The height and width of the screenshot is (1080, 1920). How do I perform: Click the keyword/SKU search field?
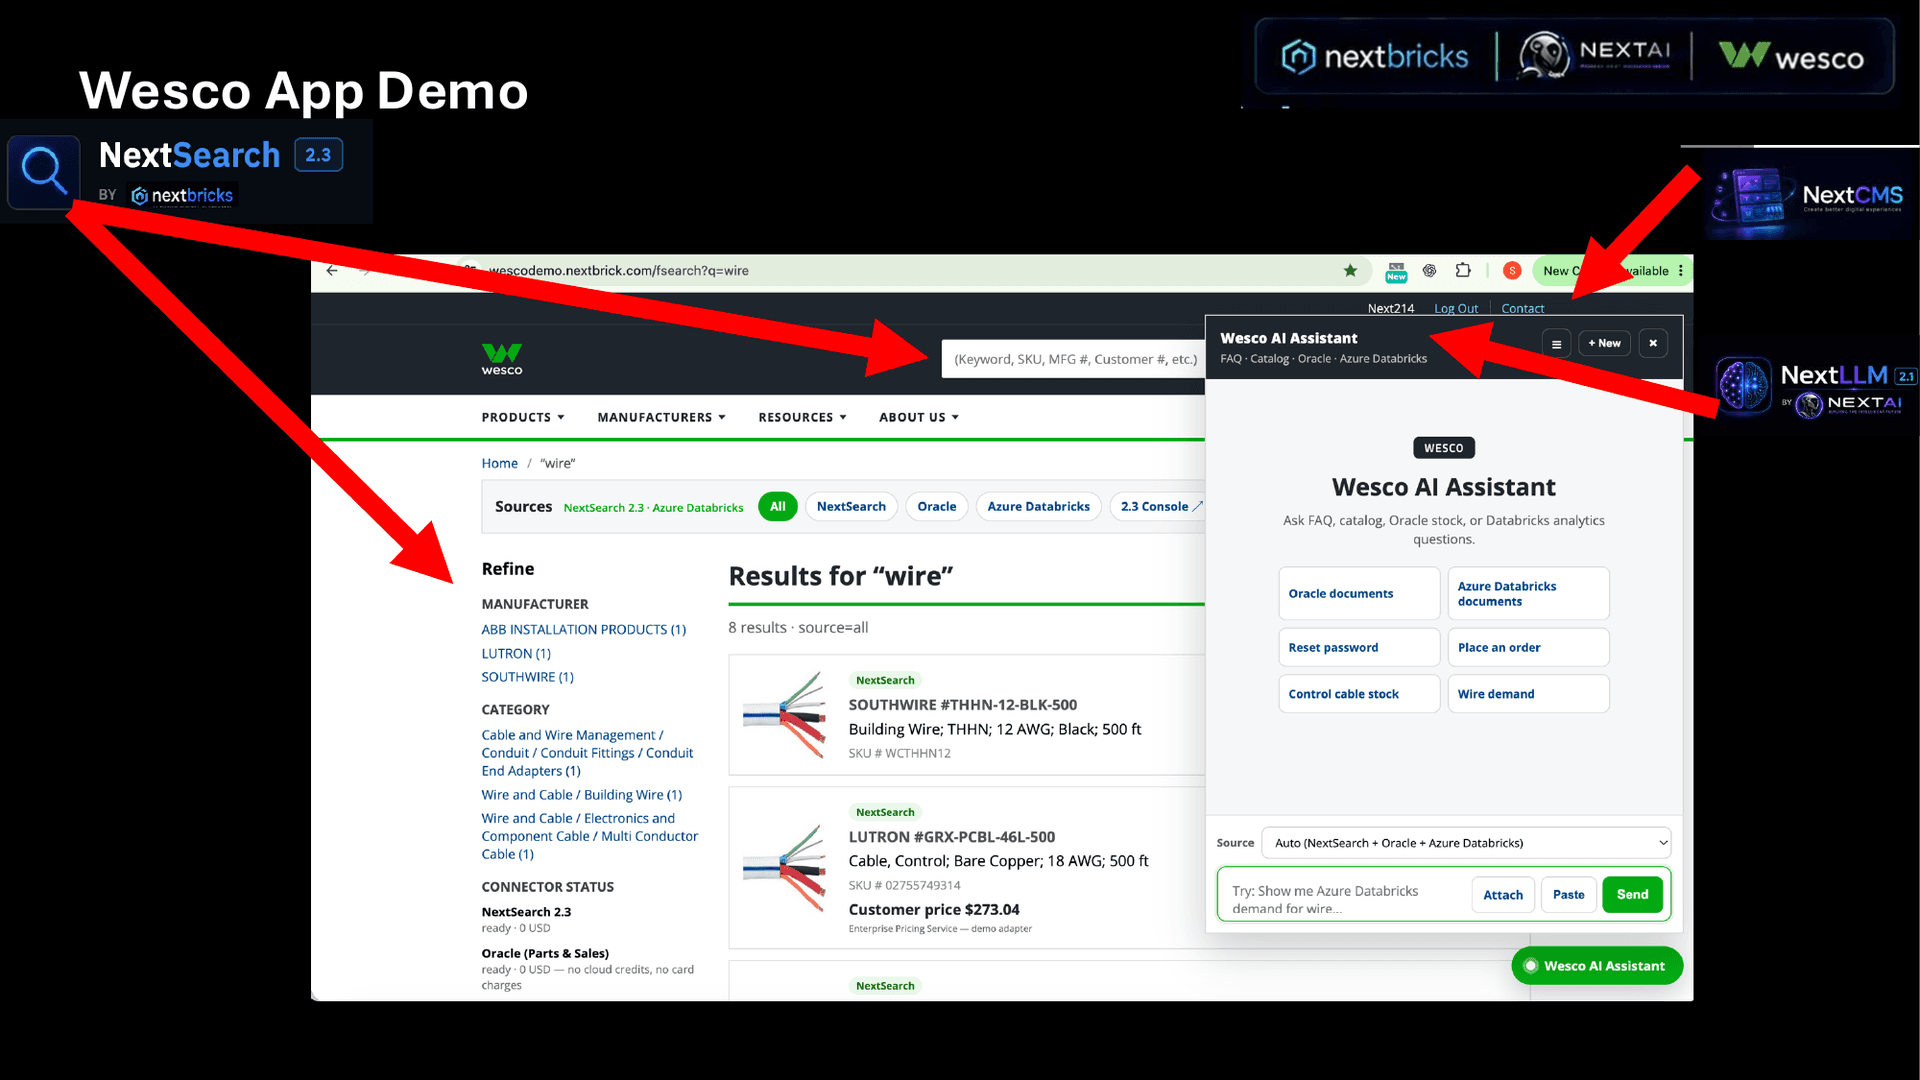click(1073, 359)
